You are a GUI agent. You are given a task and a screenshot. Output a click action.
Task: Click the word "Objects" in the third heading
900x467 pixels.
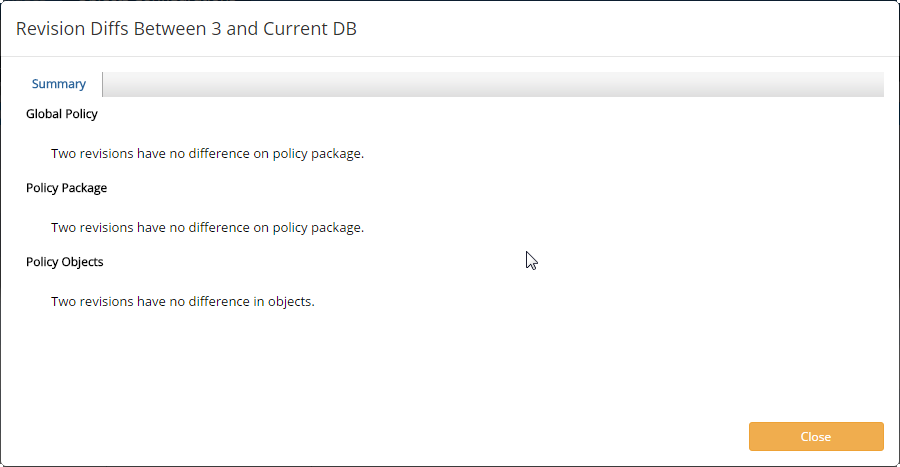coord(82,262)
